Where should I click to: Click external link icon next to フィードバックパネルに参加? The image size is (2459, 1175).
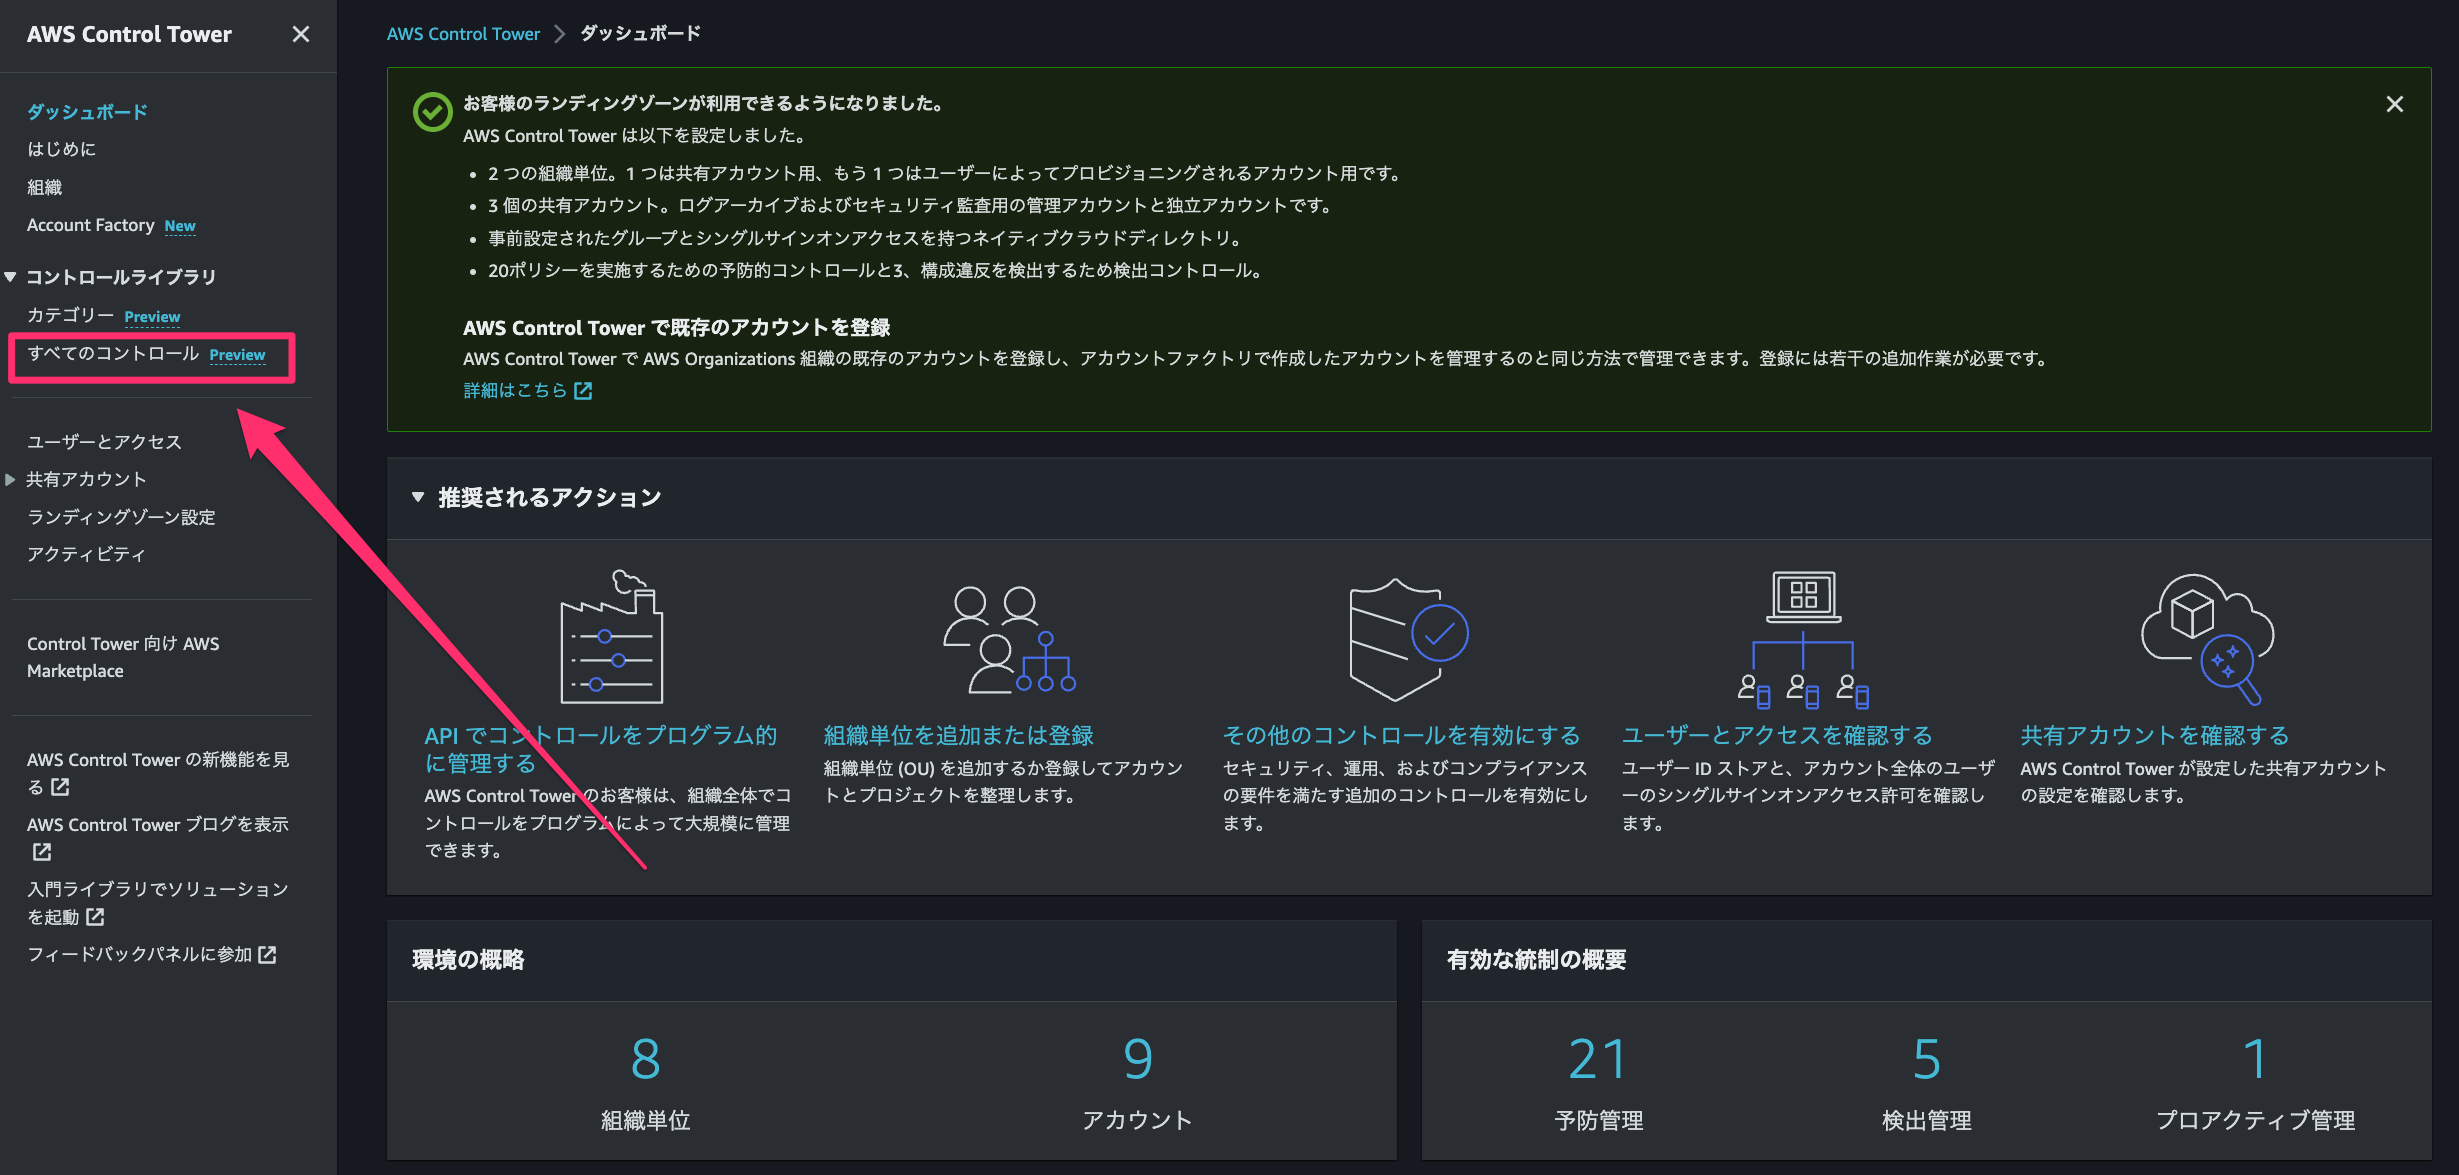pos(267,955)
